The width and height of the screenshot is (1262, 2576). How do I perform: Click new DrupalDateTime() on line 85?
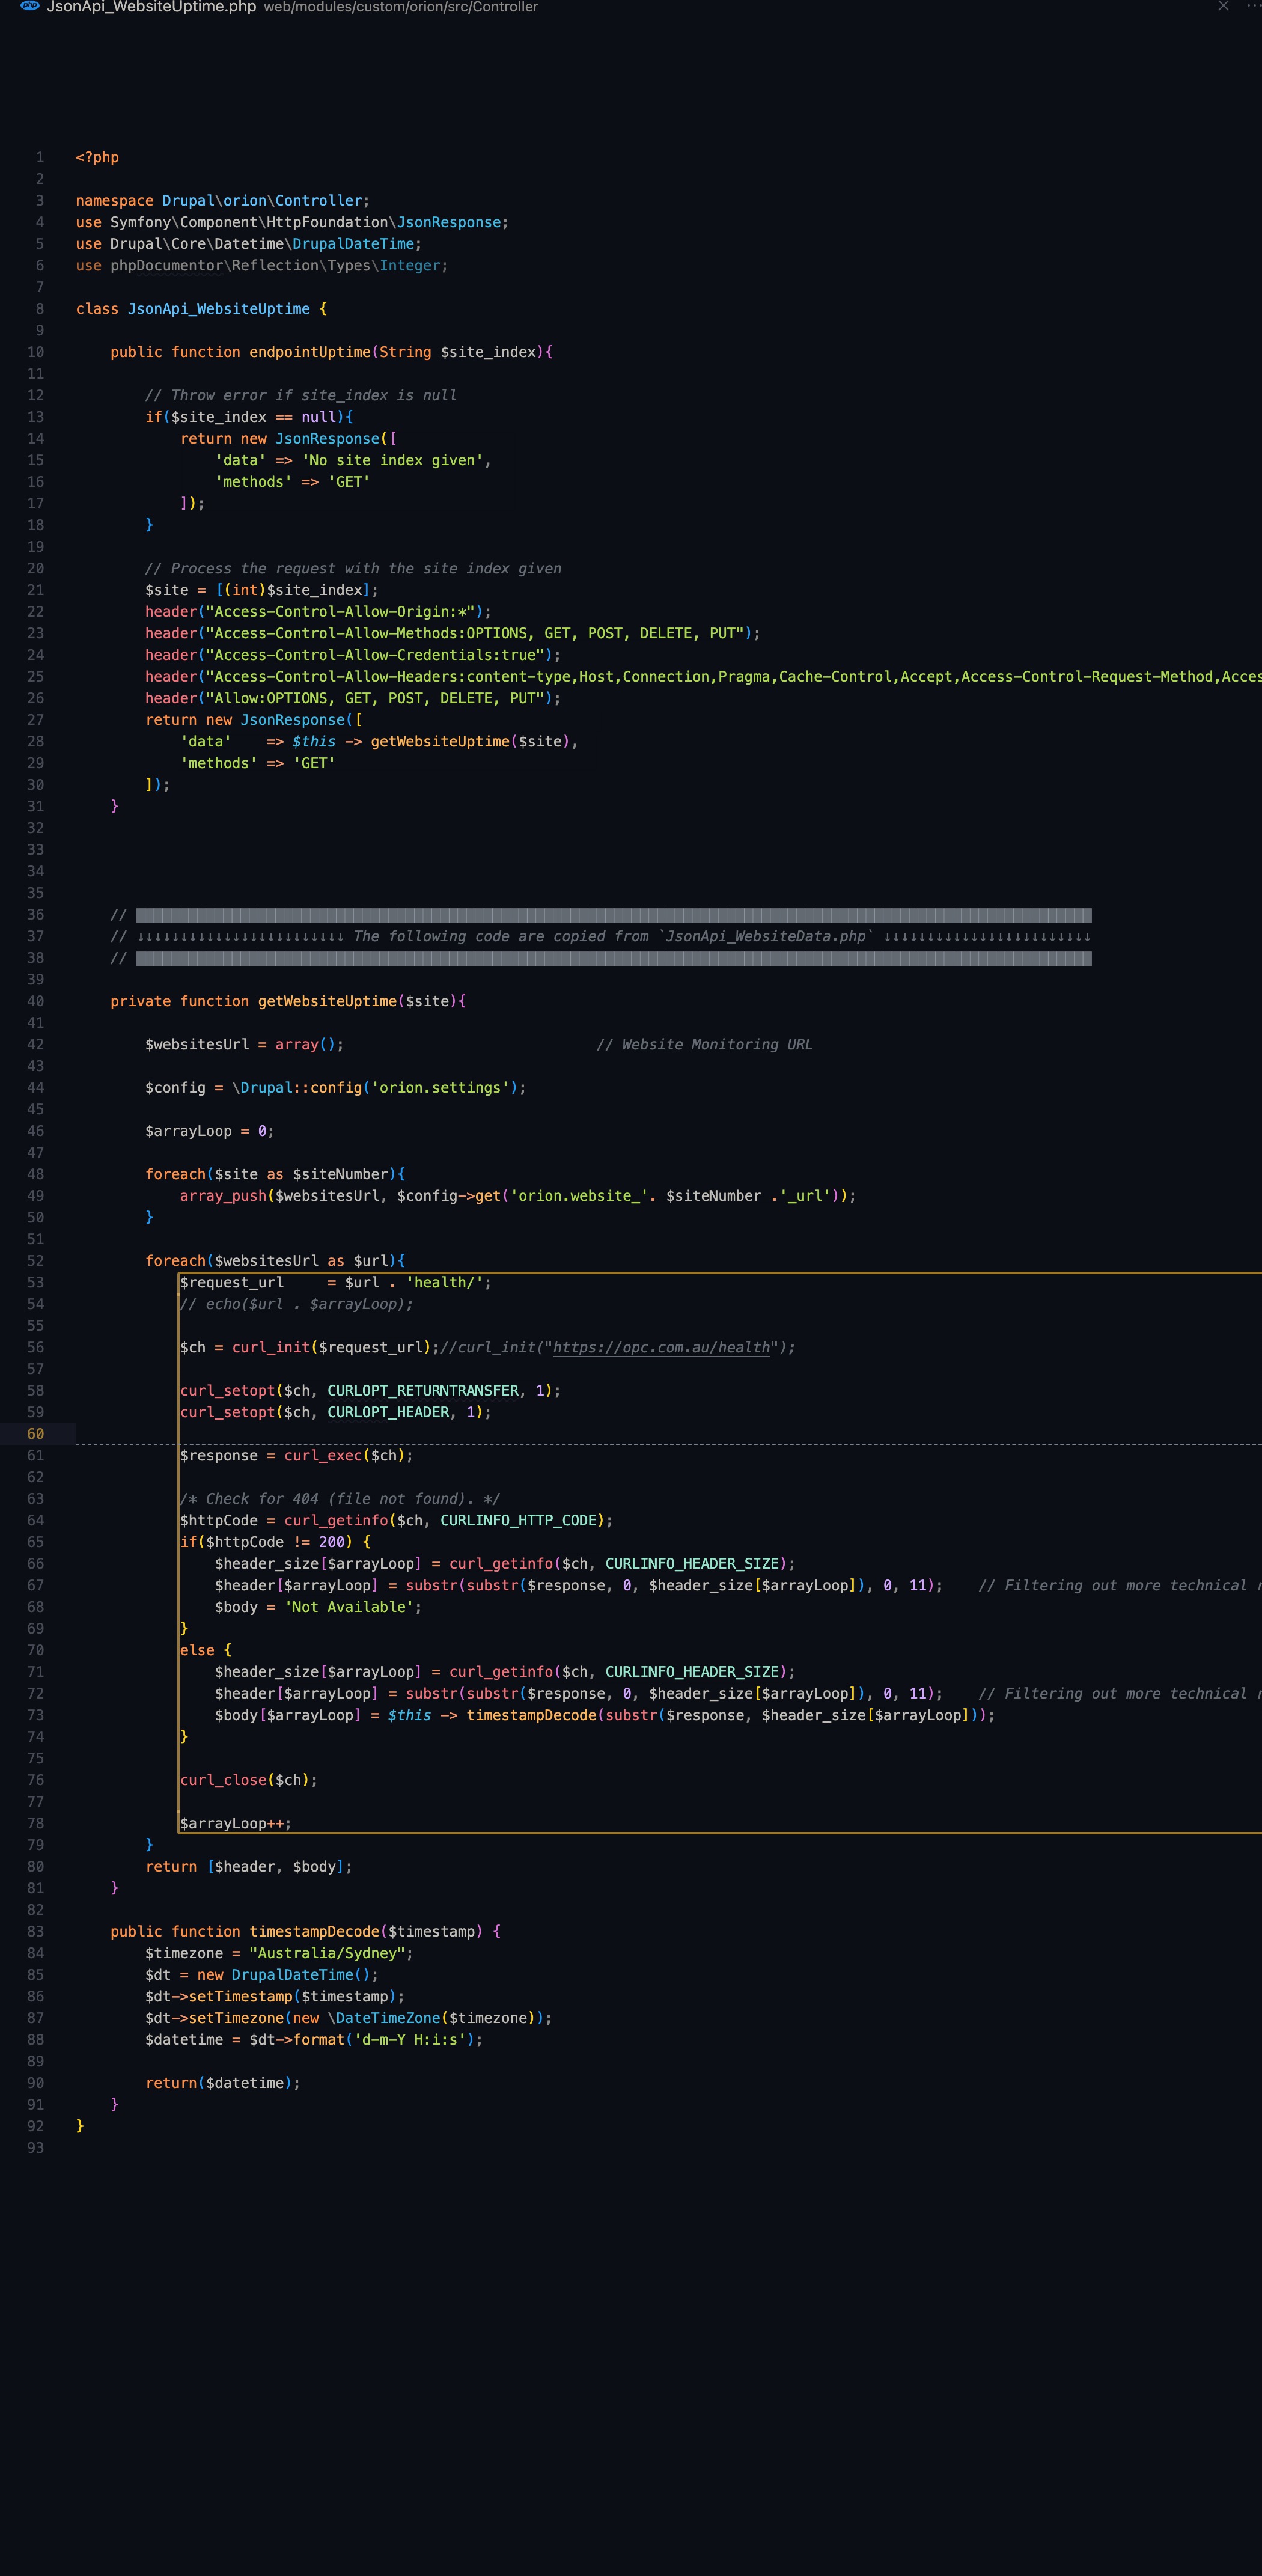coord(284,1975)
